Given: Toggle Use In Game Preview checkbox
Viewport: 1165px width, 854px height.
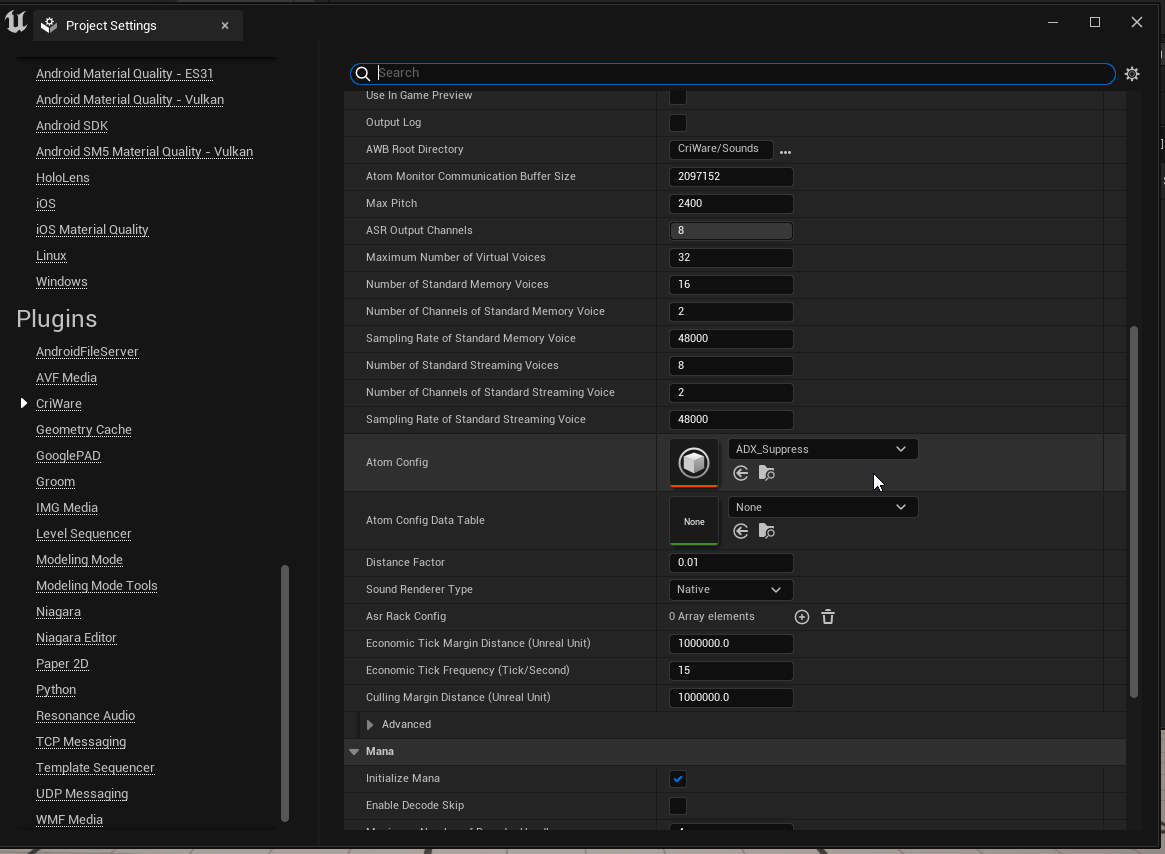Looking at the screenshot, I should (x=678, y=96).
